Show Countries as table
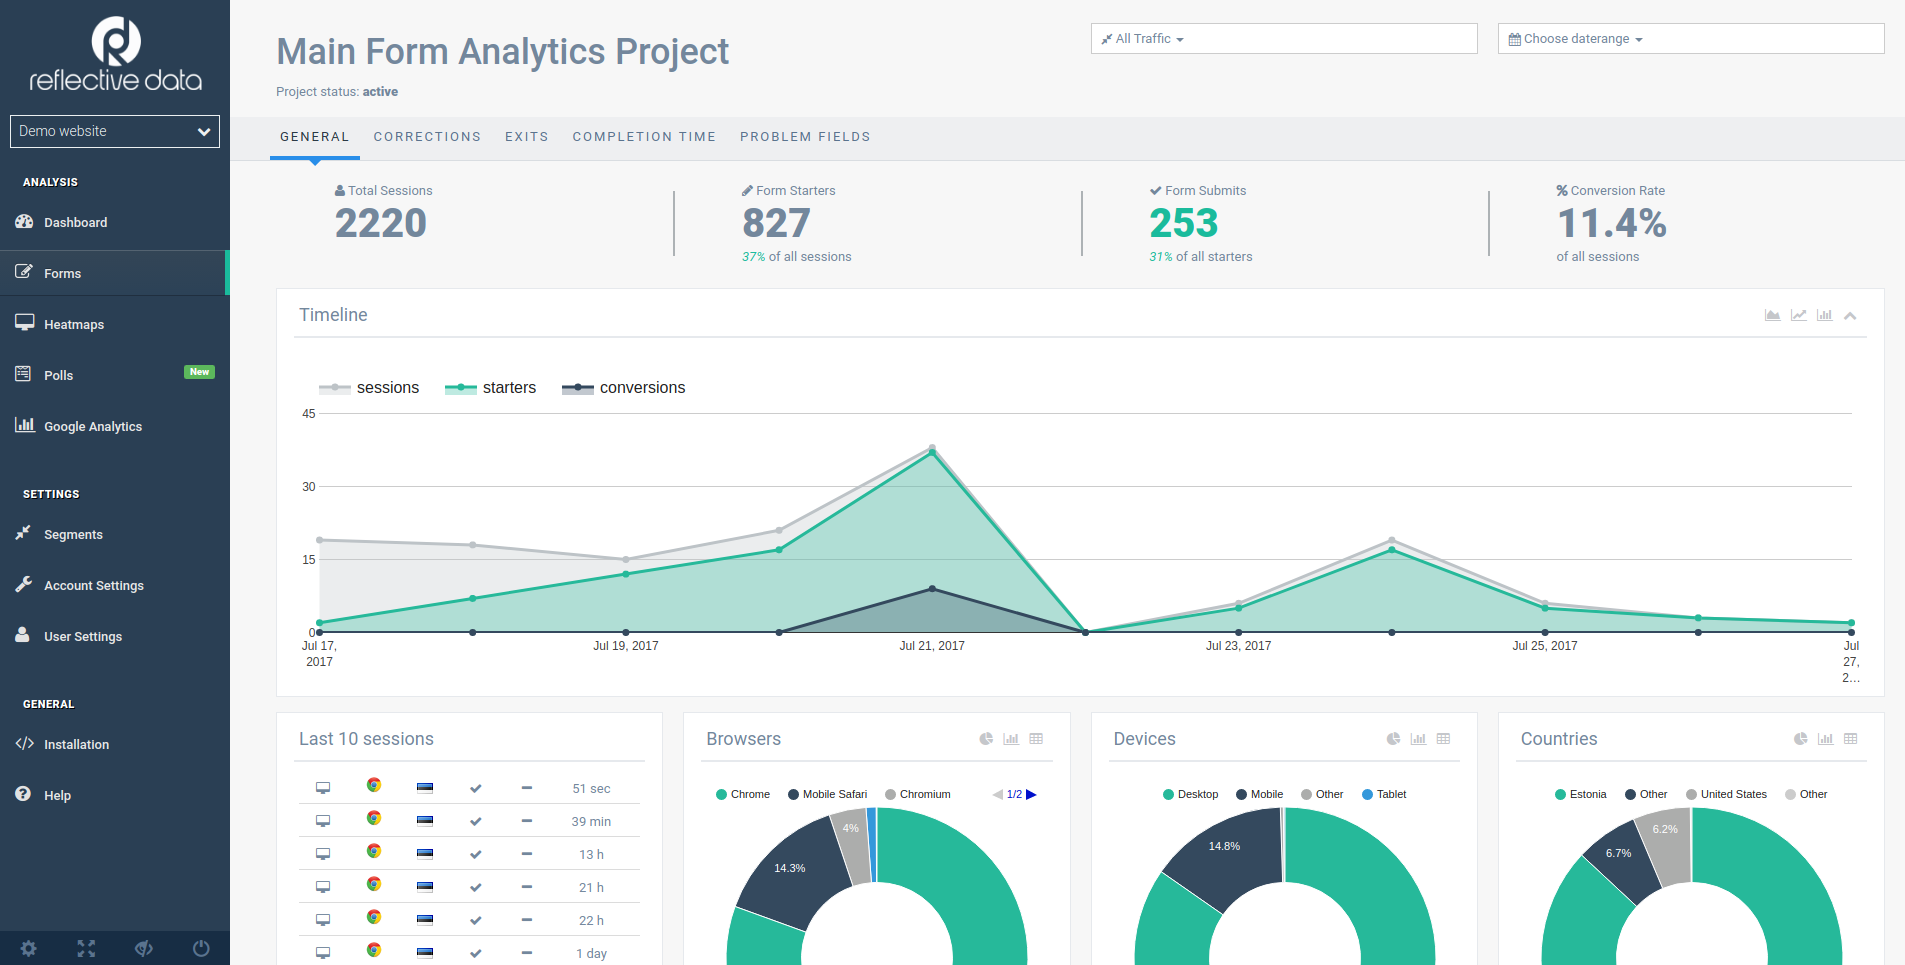Image resolution: width=1905 pixels, height=965 pixels. point(1850,739)
